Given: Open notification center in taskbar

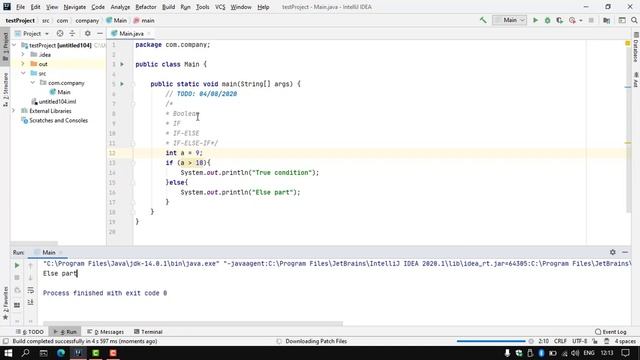Looking at the screenshot, I should coord(626,353).
